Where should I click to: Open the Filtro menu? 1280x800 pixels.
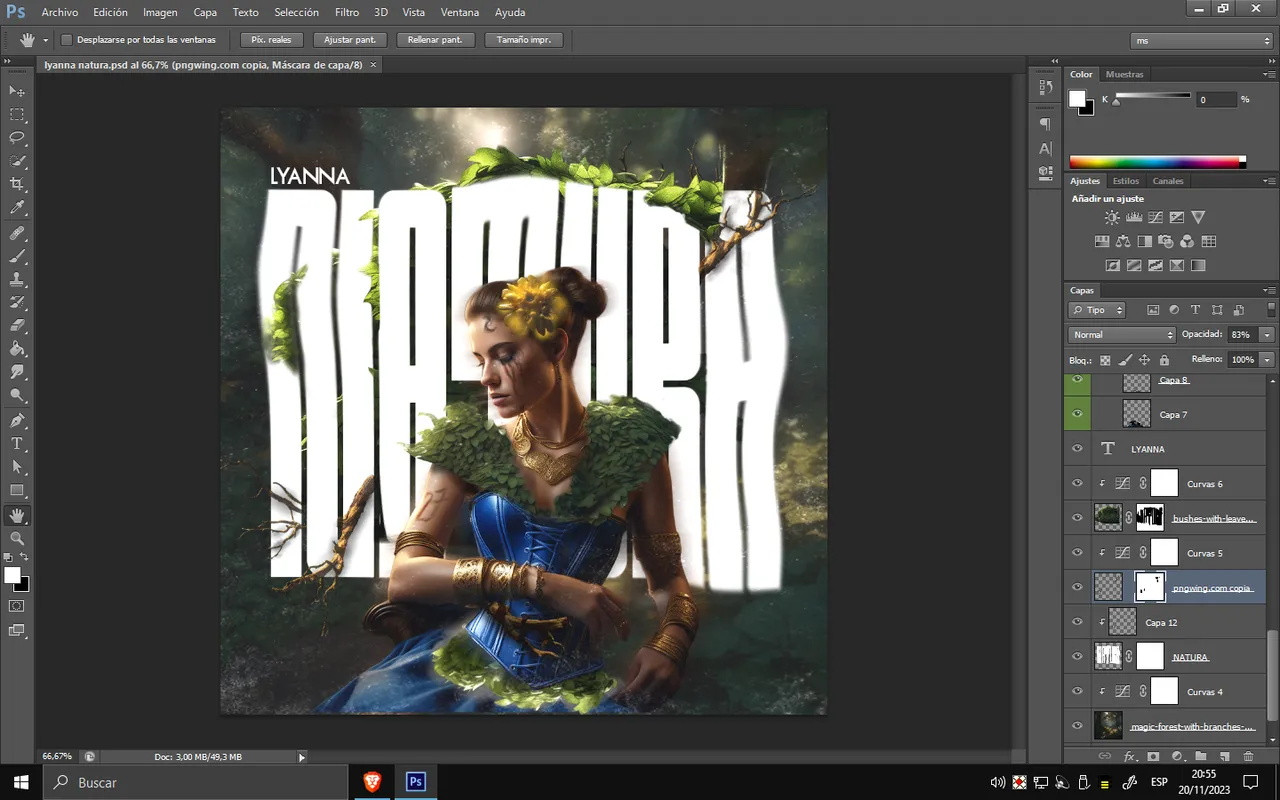click(347, 12)
